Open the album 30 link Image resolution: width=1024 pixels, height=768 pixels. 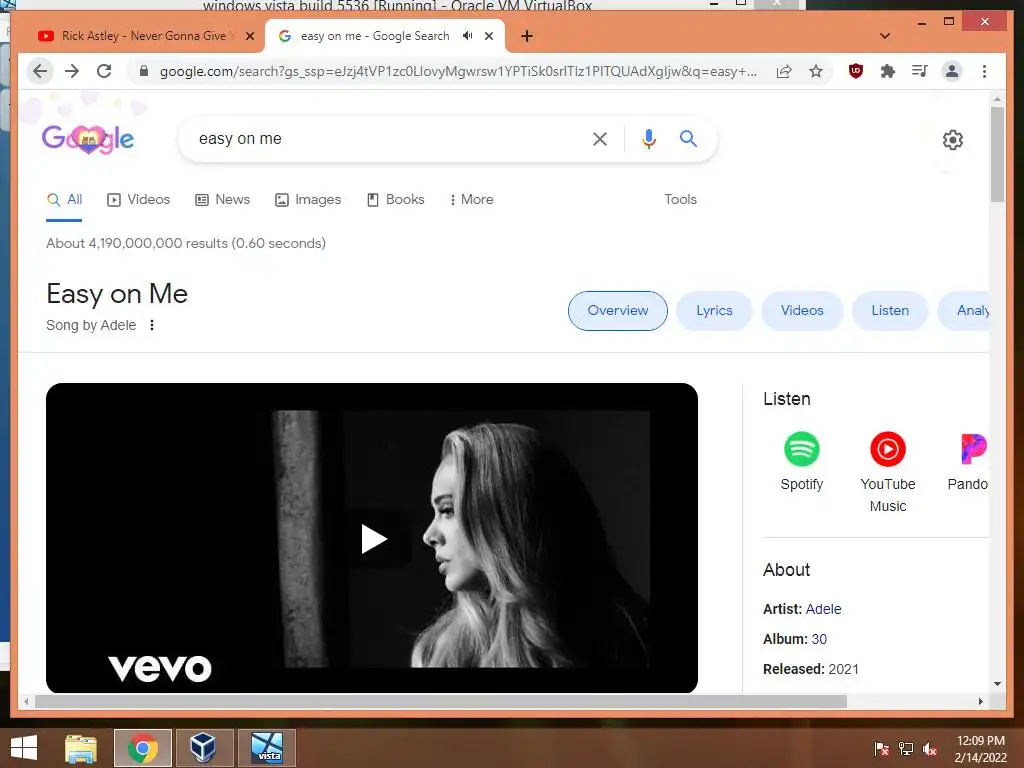pyautogui.click(x=819, y=639)
